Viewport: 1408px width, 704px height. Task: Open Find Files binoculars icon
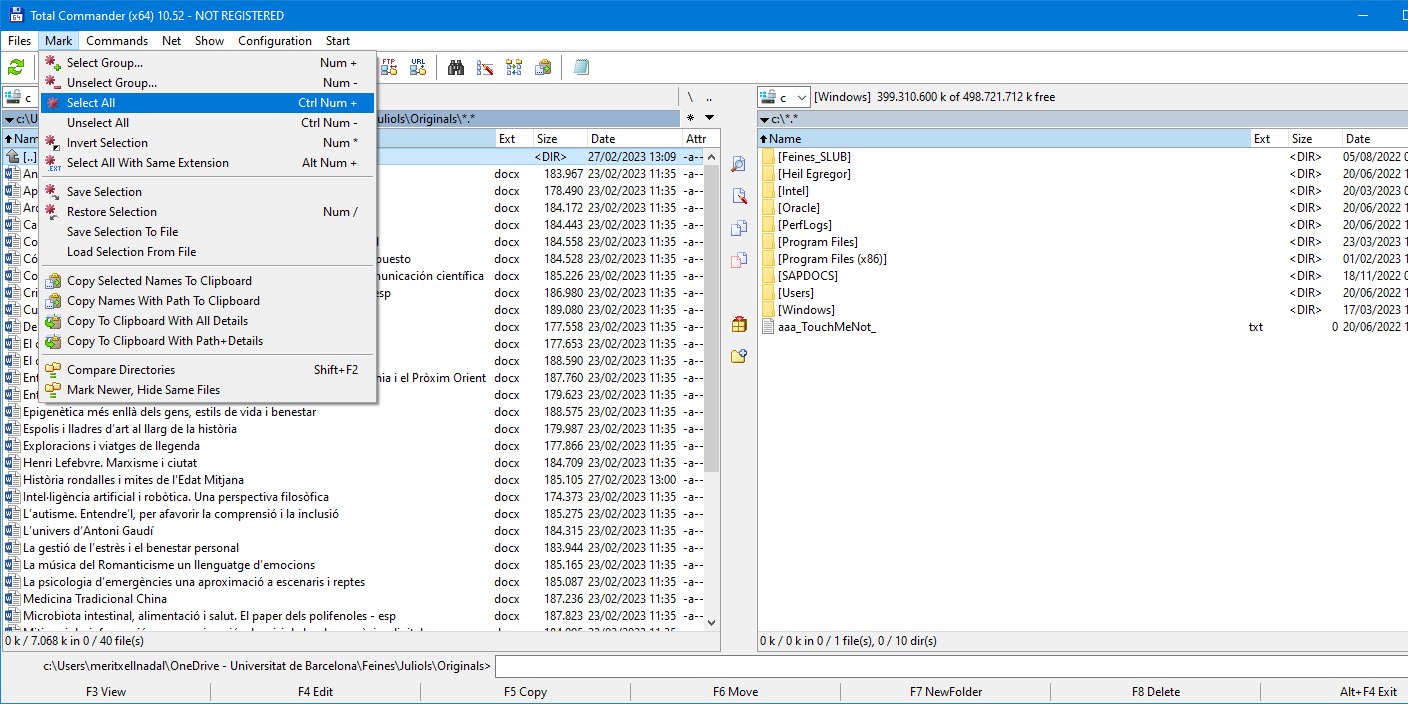(x=456, y=68)
